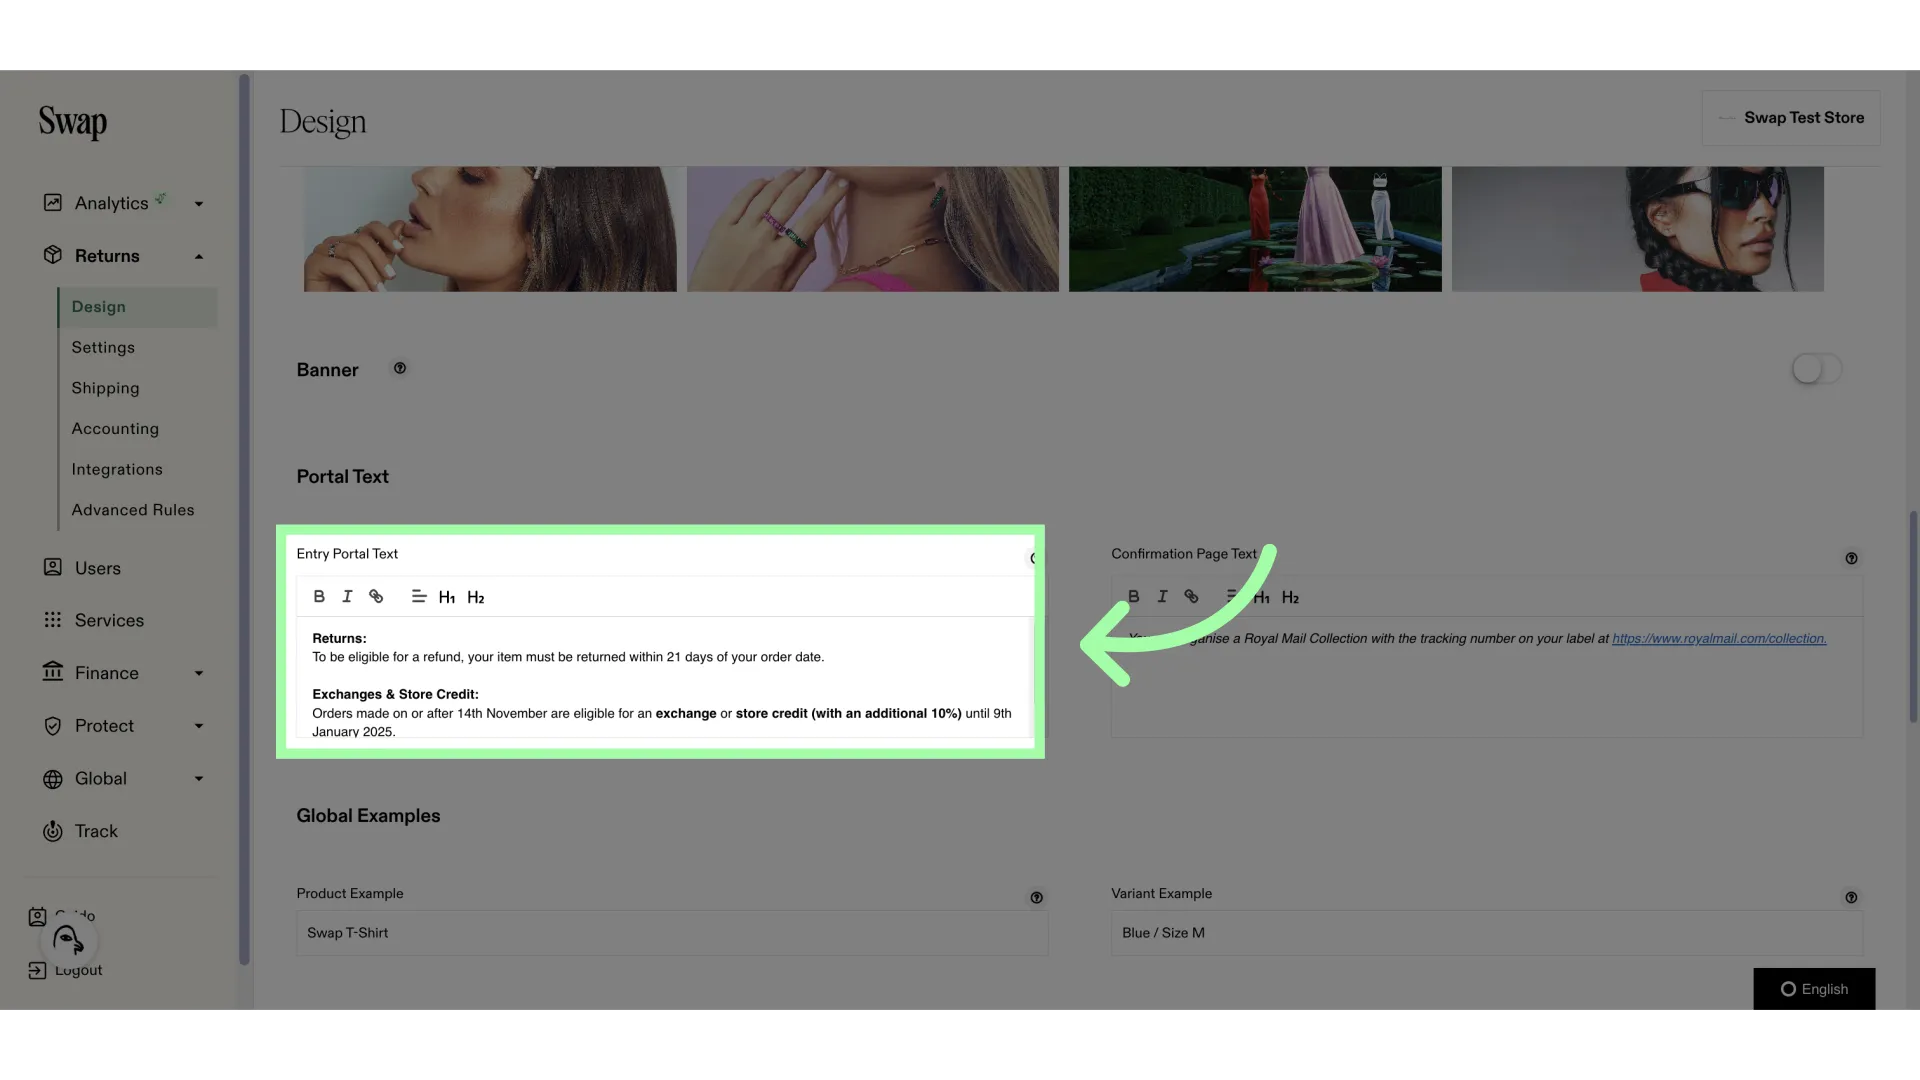
Task: Expand the Protect dropdown arrow
Action: pyautogui.click(x=199, y=726)
